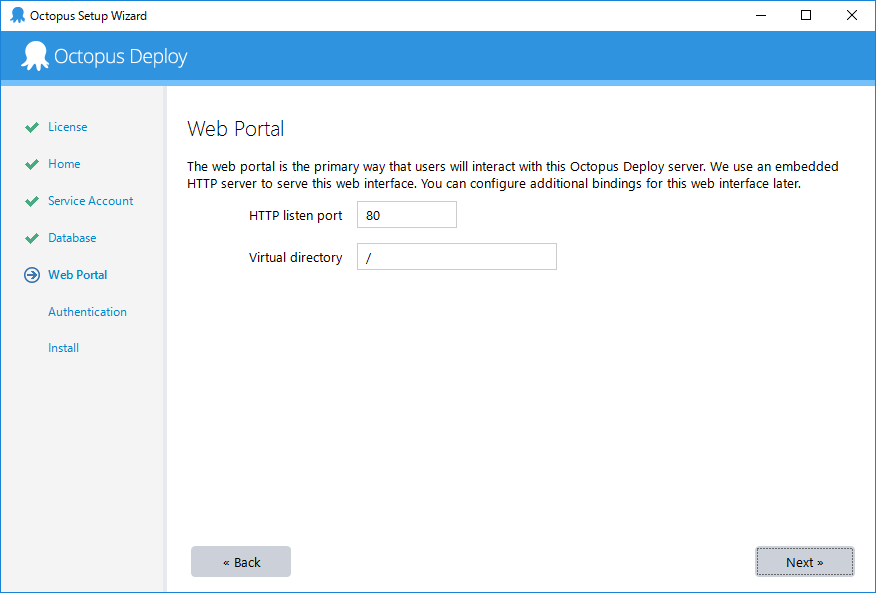876x593 pixels.
Task: Click the HTTP listen port field
Action: tap(407, 215)
